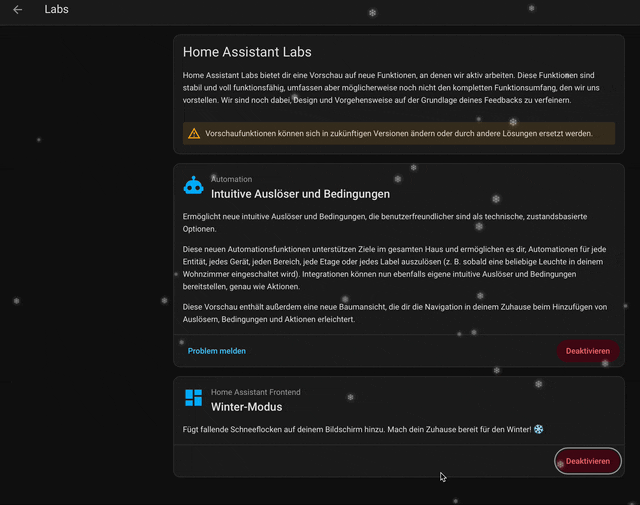This screenshot has width=640, height=505.
Task: Select the Intuitive Auslöser und Bedingungen heading
Action: [x=300, y=194]
